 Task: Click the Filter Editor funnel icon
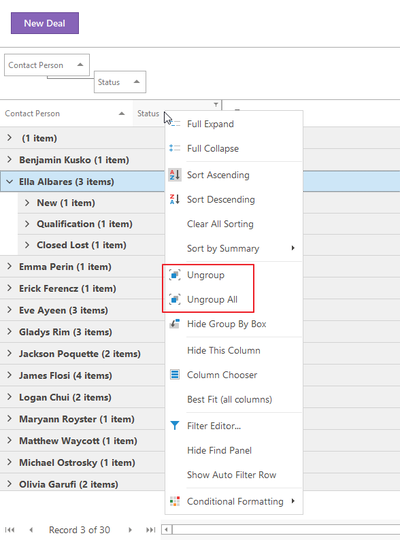[x=175, y=426]
